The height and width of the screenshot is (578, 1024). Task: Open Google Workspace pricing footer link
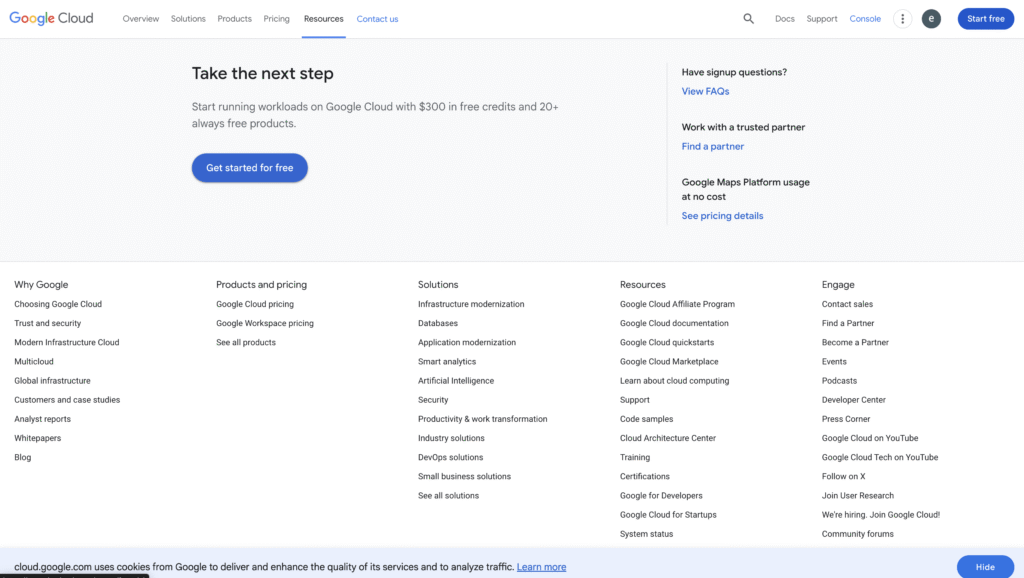pyautogui.click(x=265, y=323)
